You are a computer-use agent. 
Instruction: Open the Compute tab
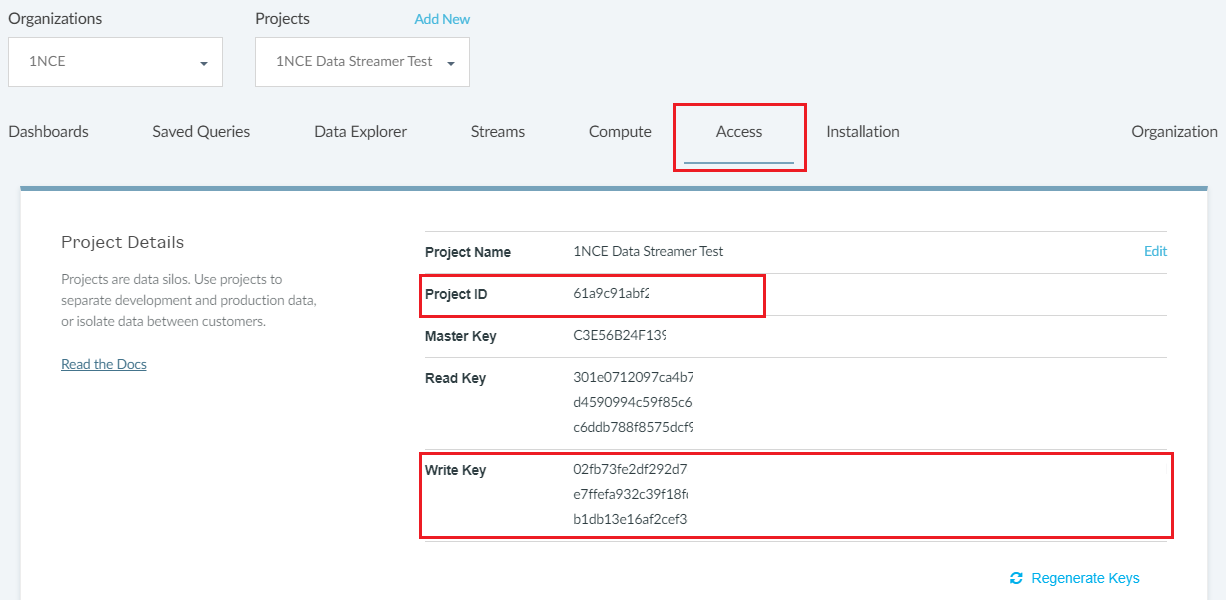click(x=620, y=132)
